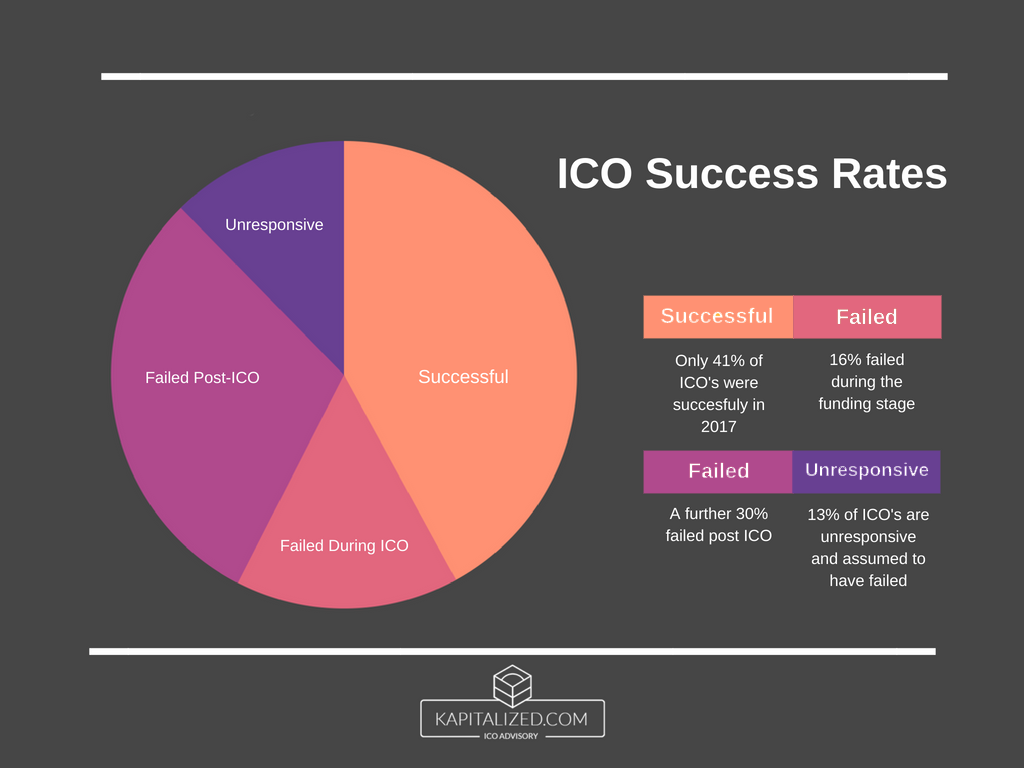Click the Kapitalized cube logo icon

[512, 682]
